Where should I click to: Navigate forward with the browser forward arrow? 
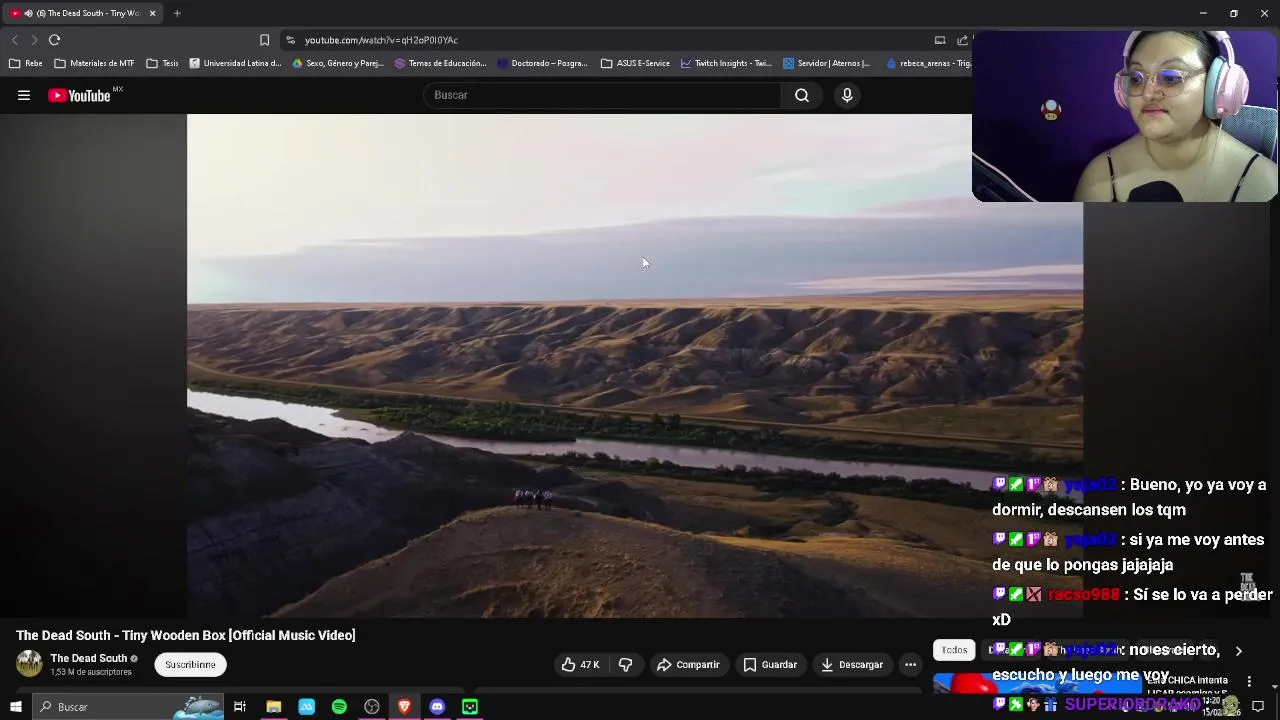(33, 40)
